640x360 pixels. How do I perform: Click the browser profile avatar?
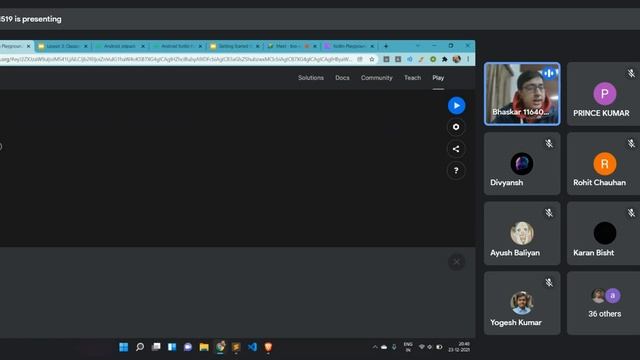456,59
